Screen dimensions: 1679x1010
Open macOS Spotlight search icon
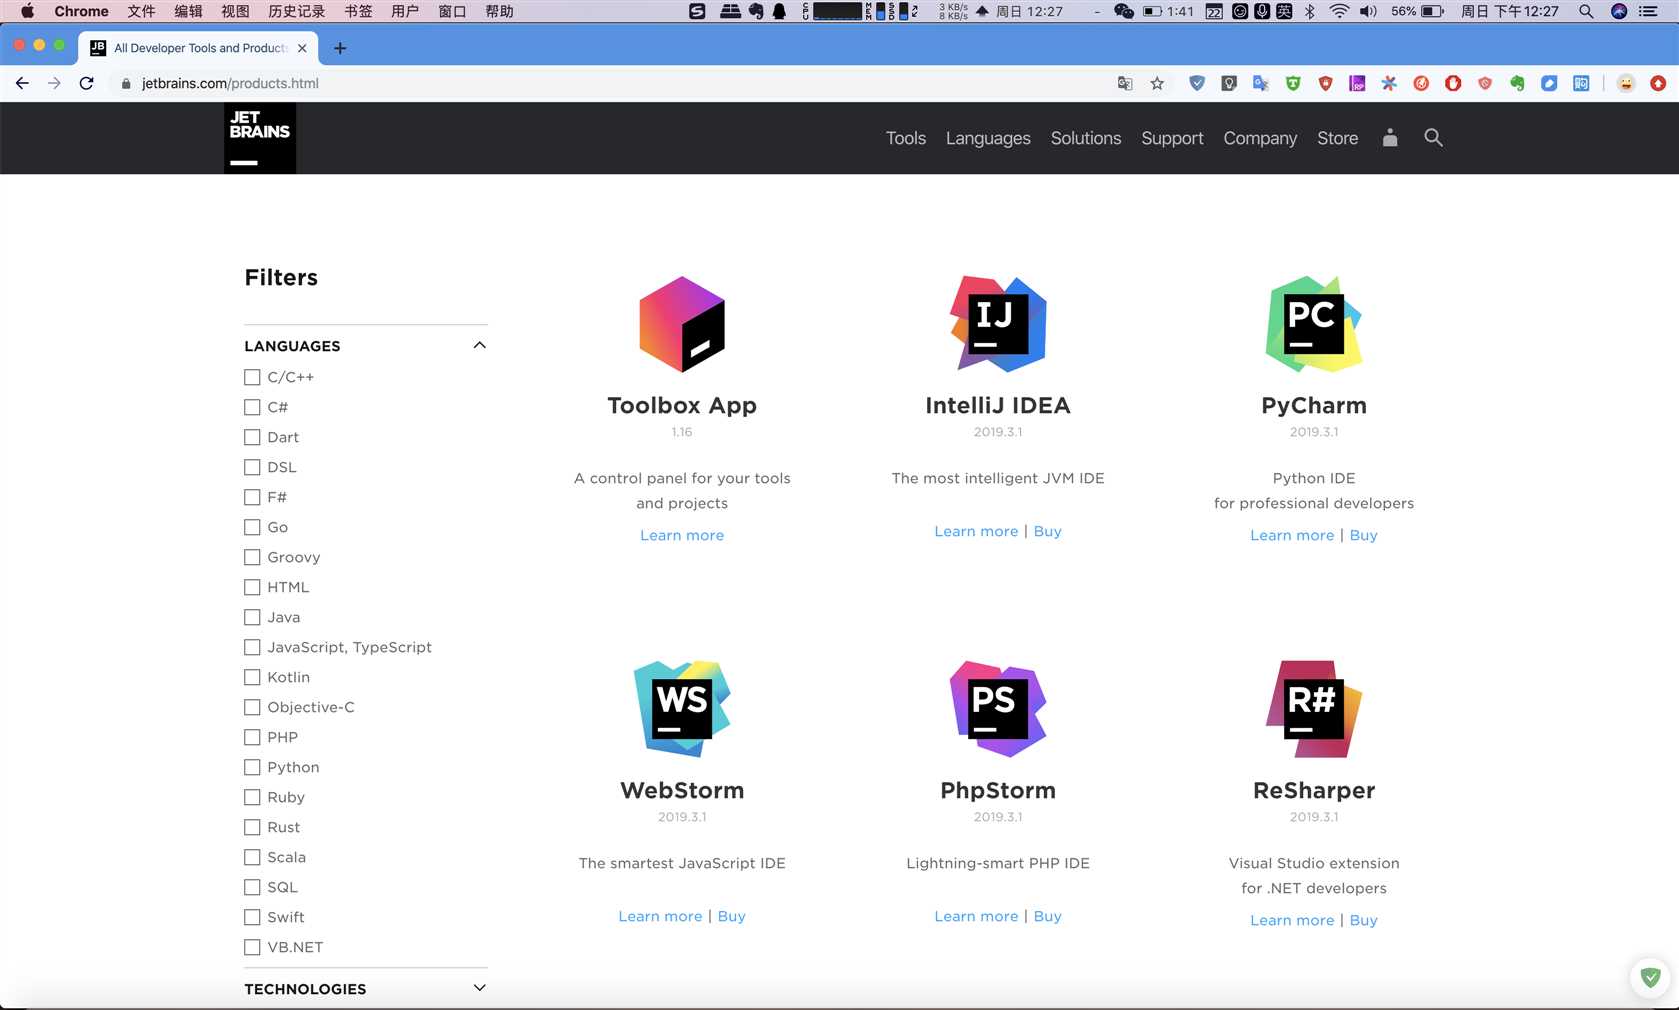(x=1586, y=11)
